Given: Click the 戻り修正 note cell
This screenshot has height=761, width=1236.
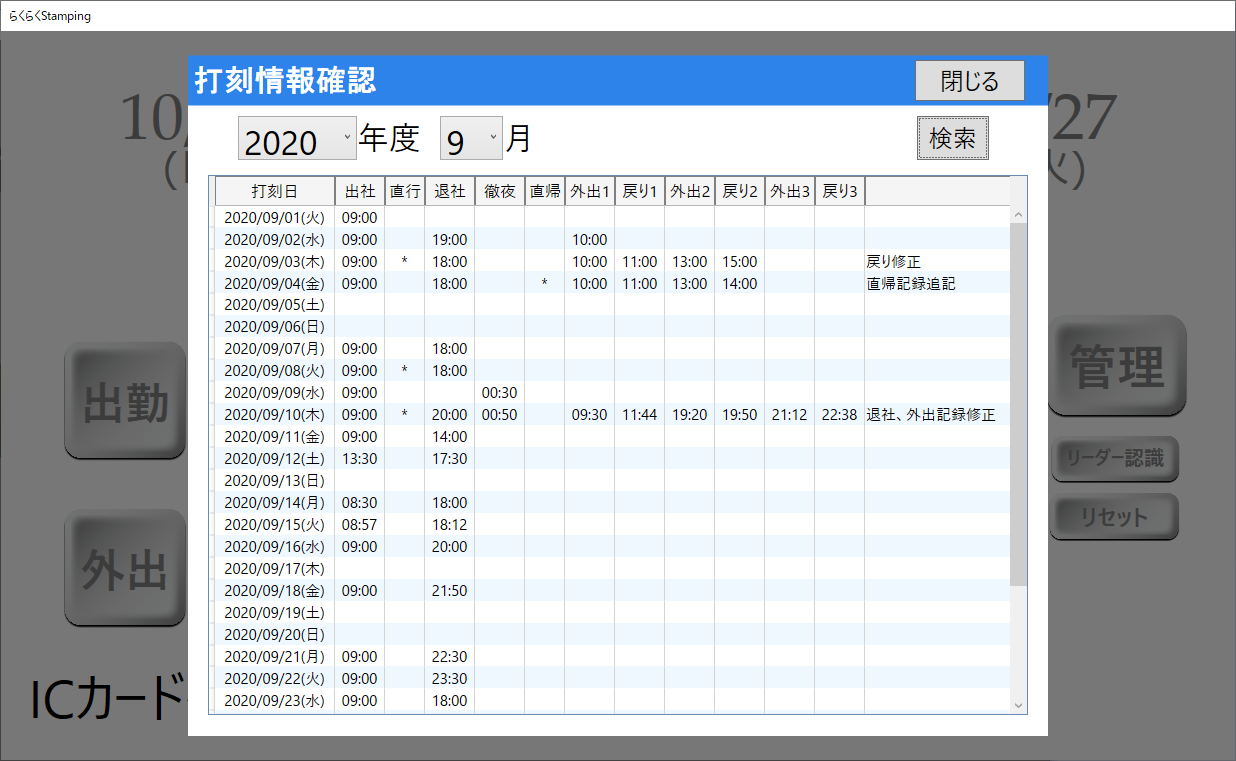Looking at the screenshot, I should click(x=893, y=262).
